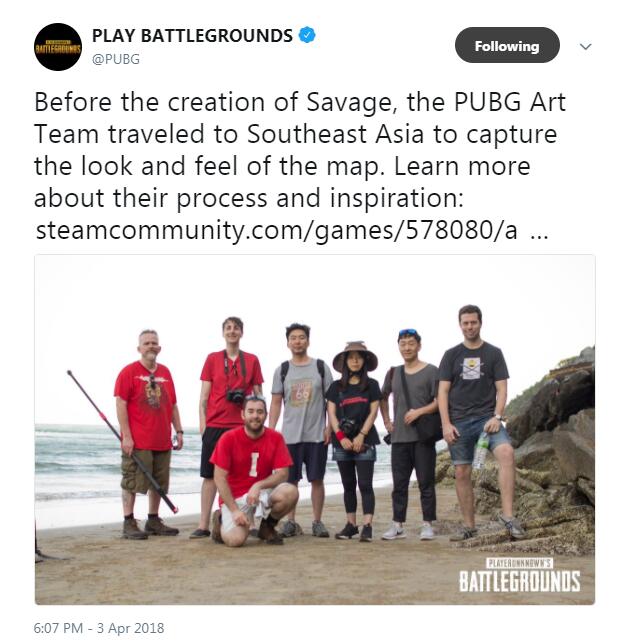This screenshot has height=644, width=629.
Task: Click the woman's wide-brim hat in photo
Action: point(355,356)
